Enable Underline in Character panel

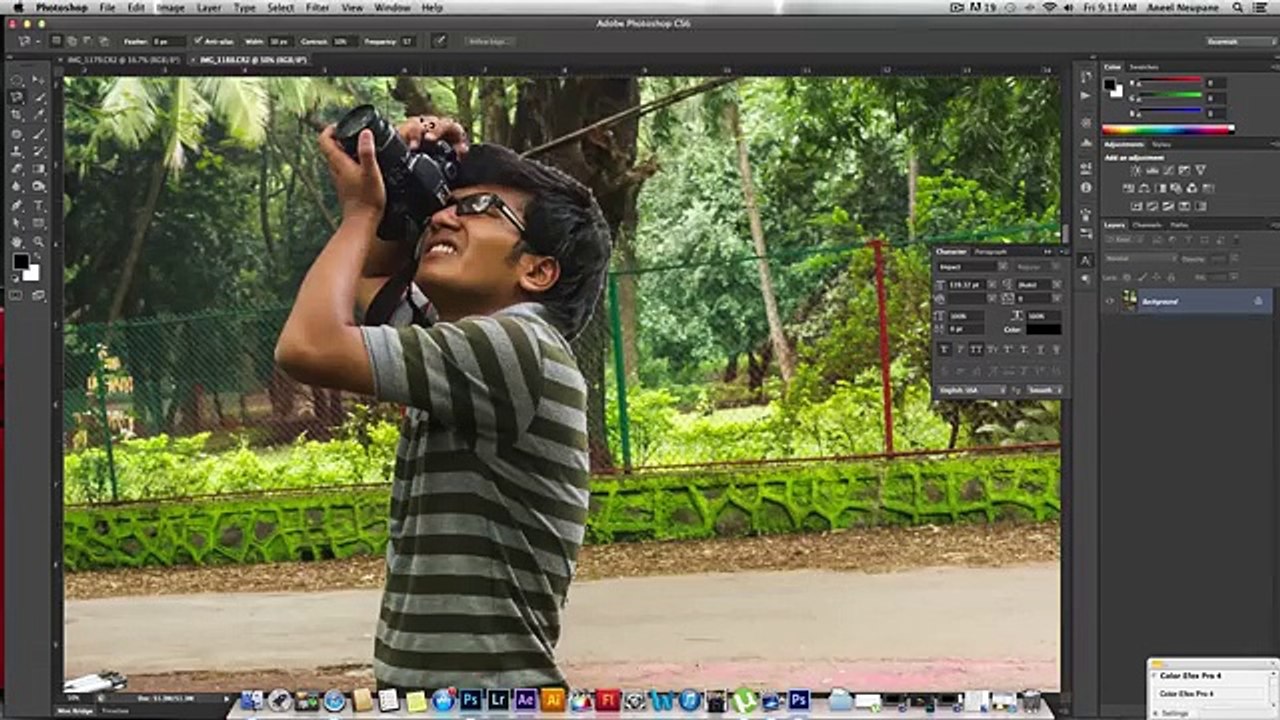1040,349
